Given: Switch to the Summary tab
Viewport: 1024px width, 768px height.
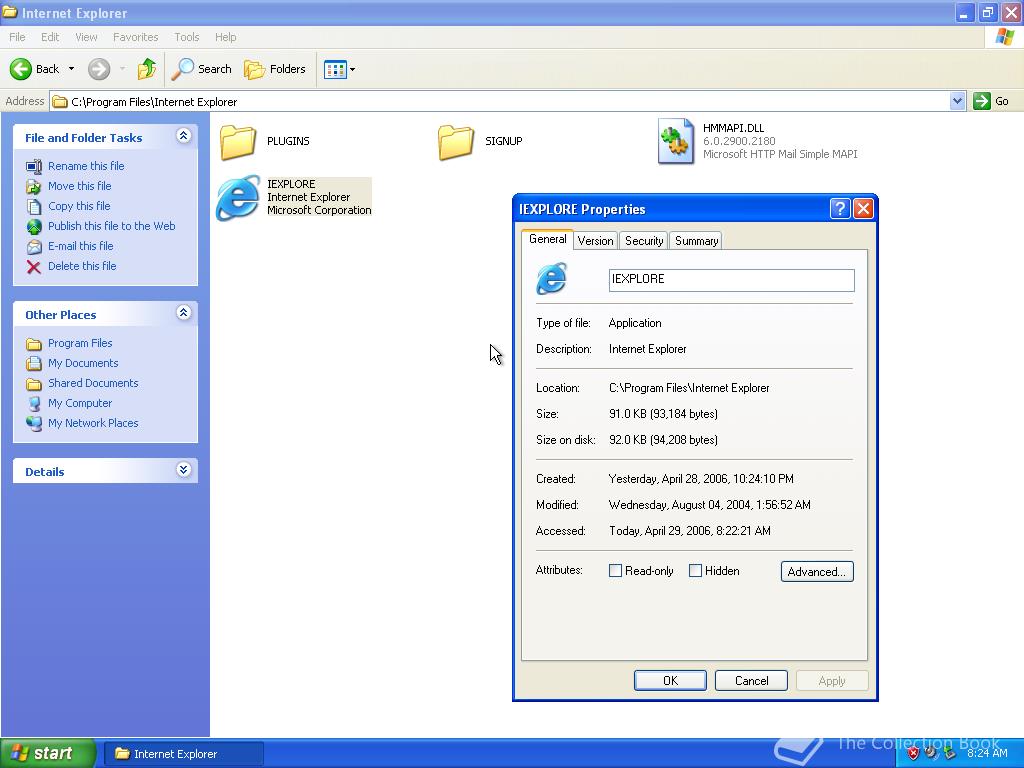Looking at the screenshot, I should (696, 241).
